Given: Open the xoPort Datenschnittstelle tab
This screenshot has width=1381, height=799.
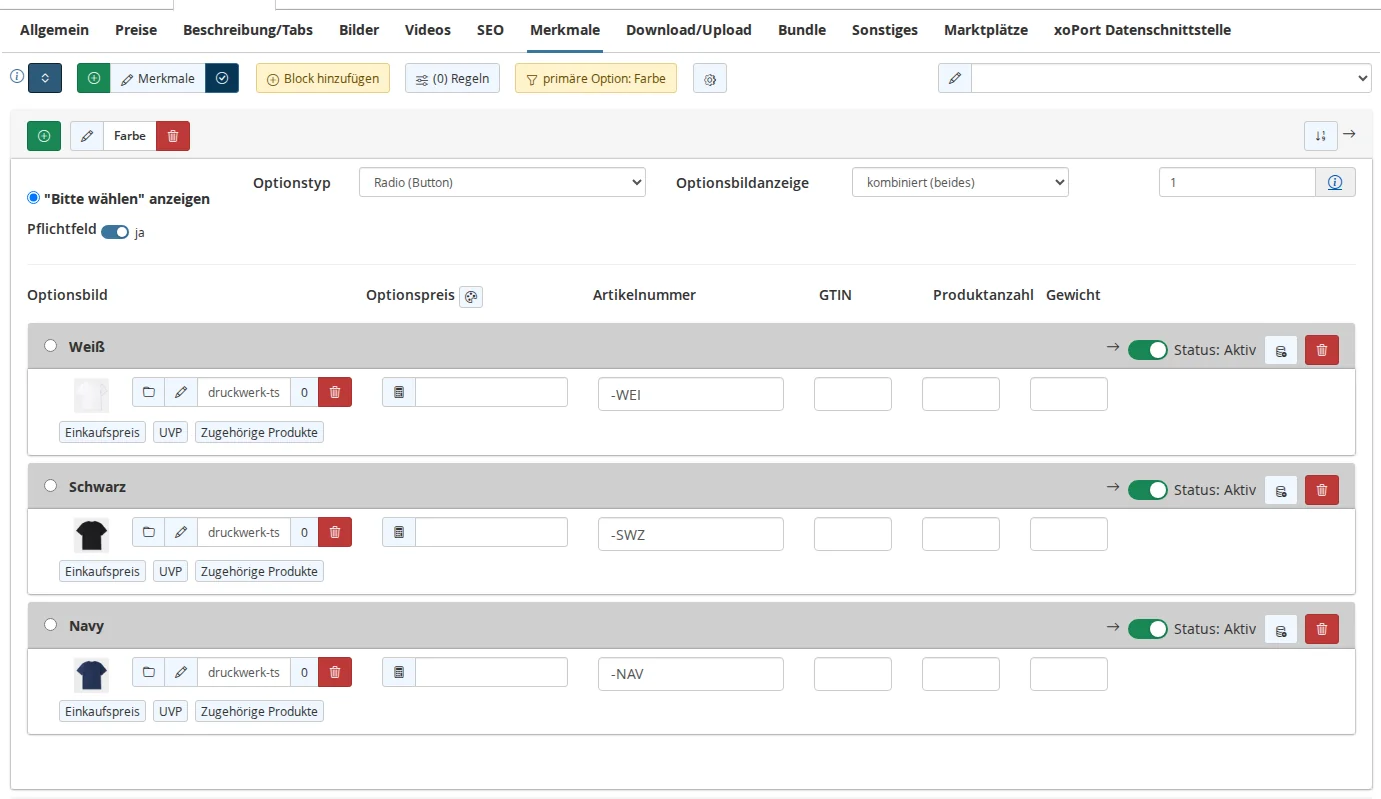Looking at the screenshot, I should (x=1142, y=30).
